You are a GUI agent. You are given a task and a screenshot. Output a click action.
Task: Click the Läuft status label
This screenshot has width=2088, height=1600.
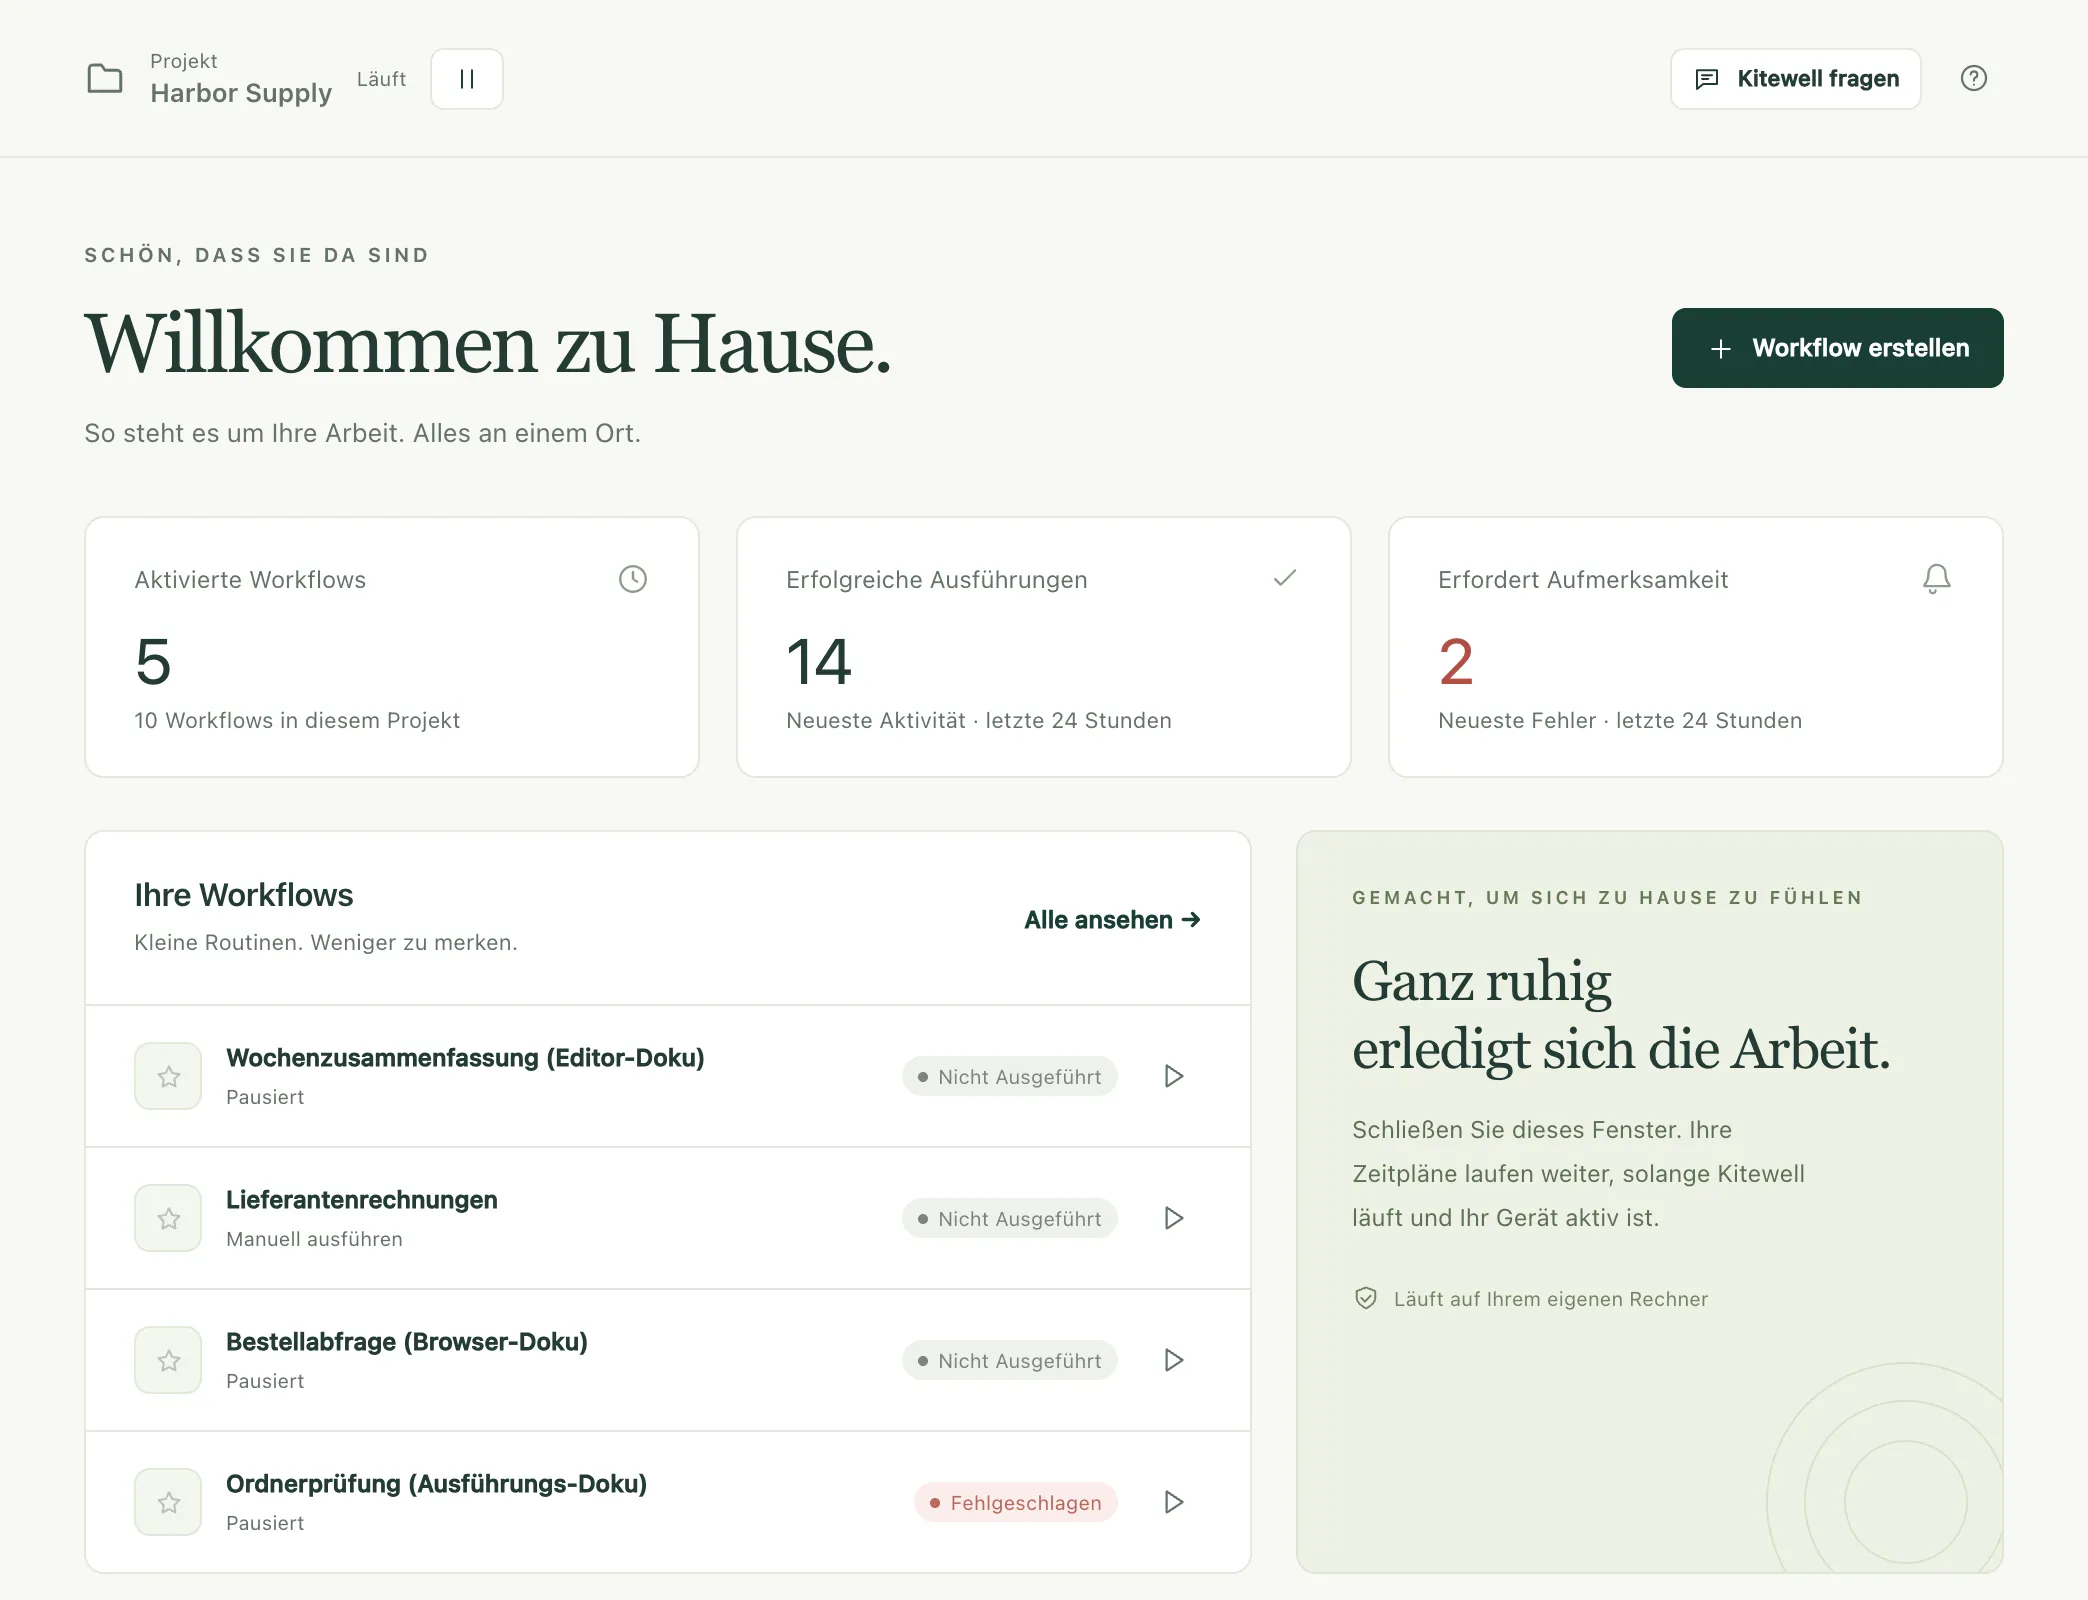[381, 79]
